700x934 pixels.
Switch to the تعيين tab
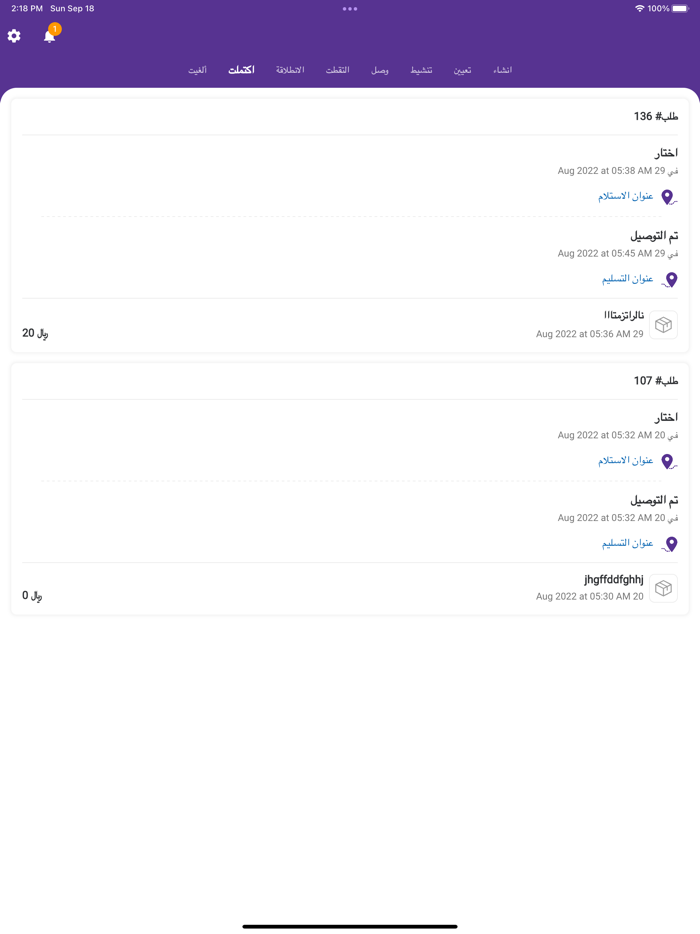[x=462, y=70]
